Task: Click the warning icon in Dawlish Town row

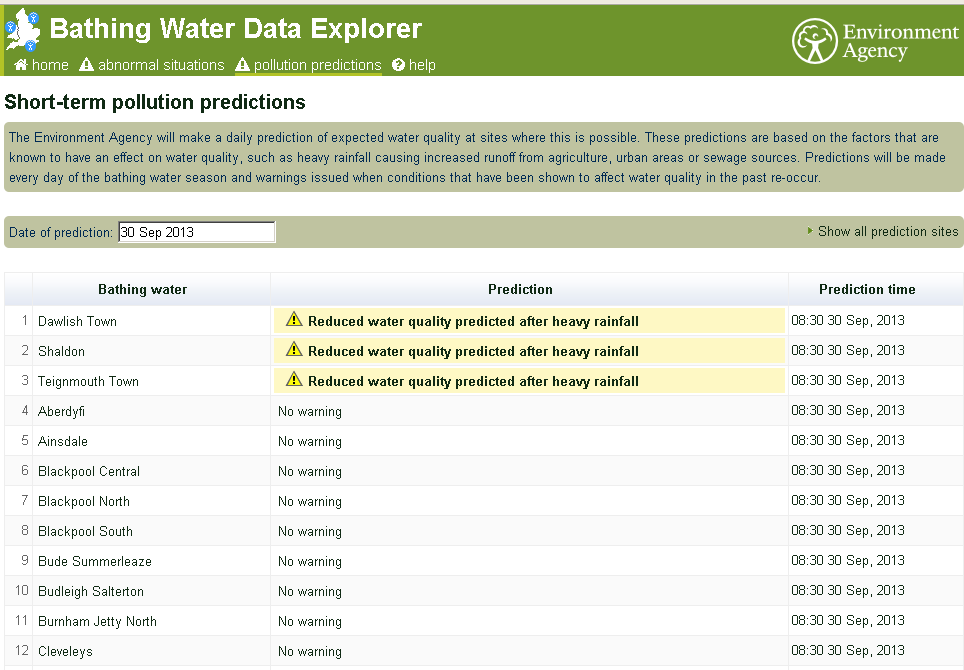Action: pyautogui.click(x=293, y=320)
